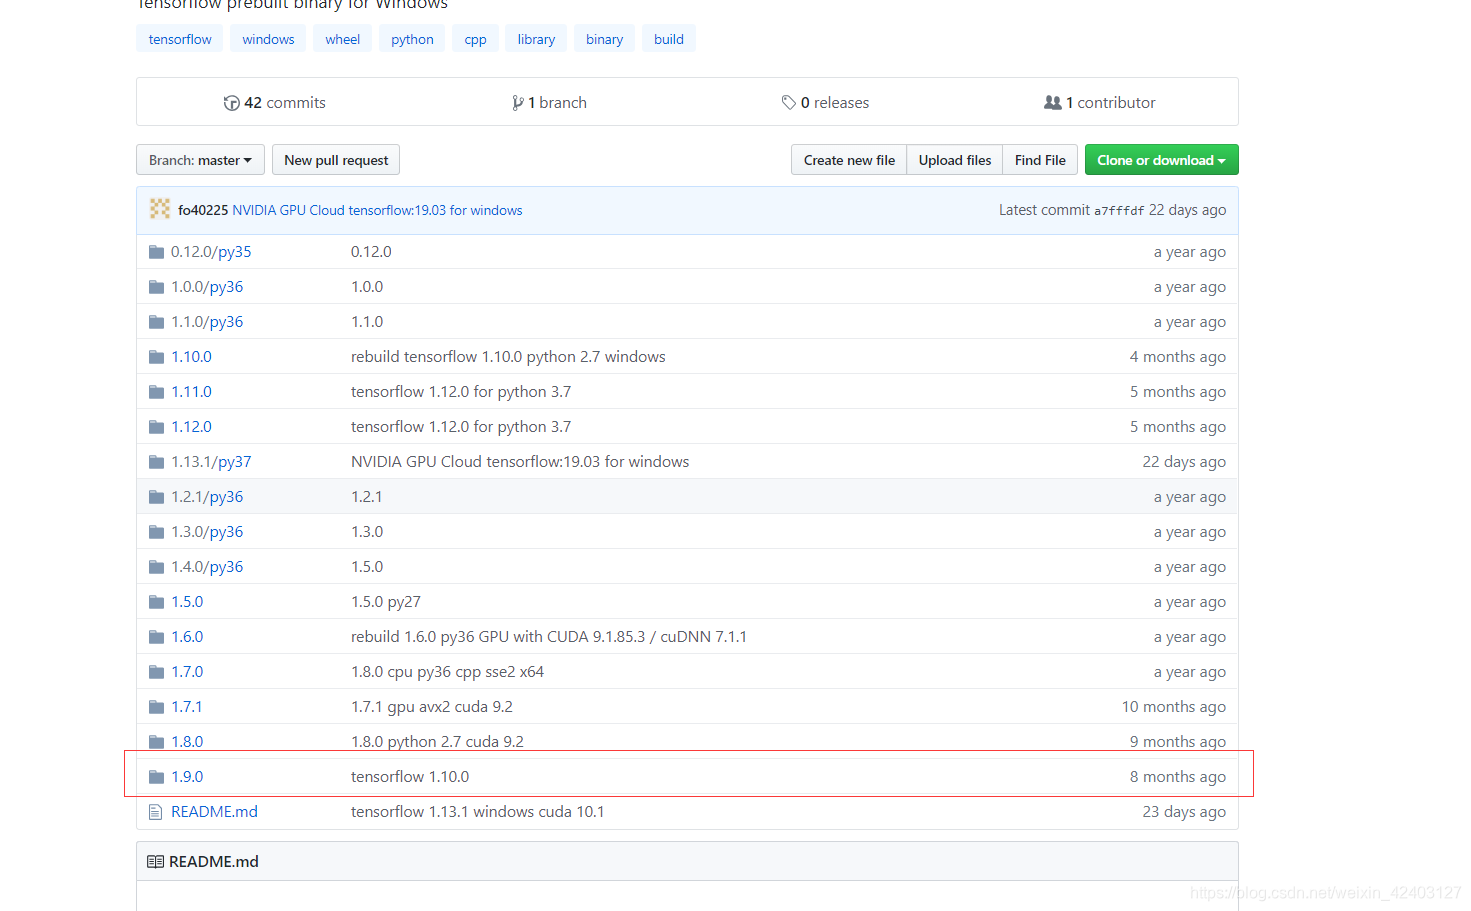Click the contributors people icon

click(x=1053, y=102)
